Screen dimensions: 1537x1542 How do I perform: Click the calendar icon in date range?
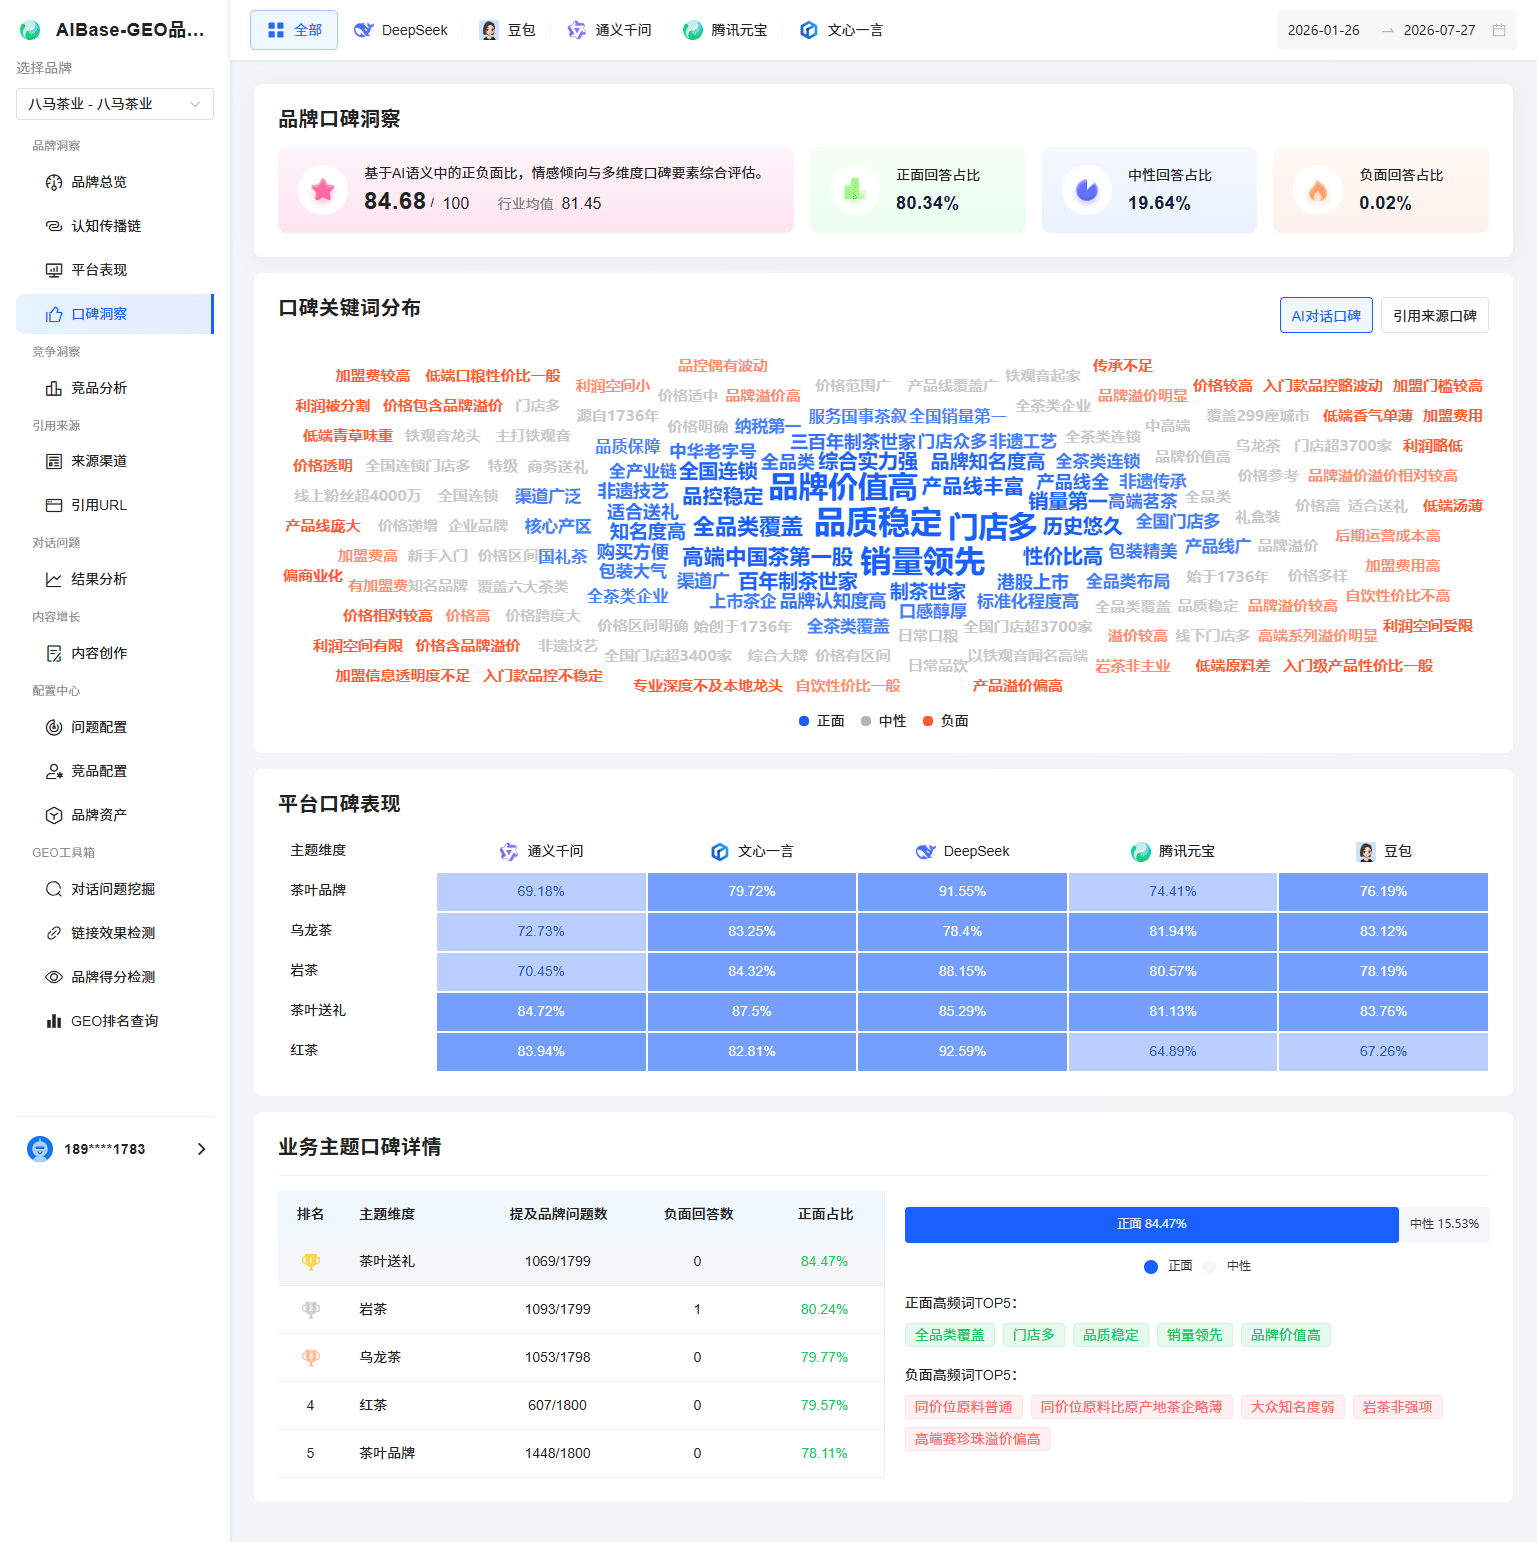pos(1499,30)
